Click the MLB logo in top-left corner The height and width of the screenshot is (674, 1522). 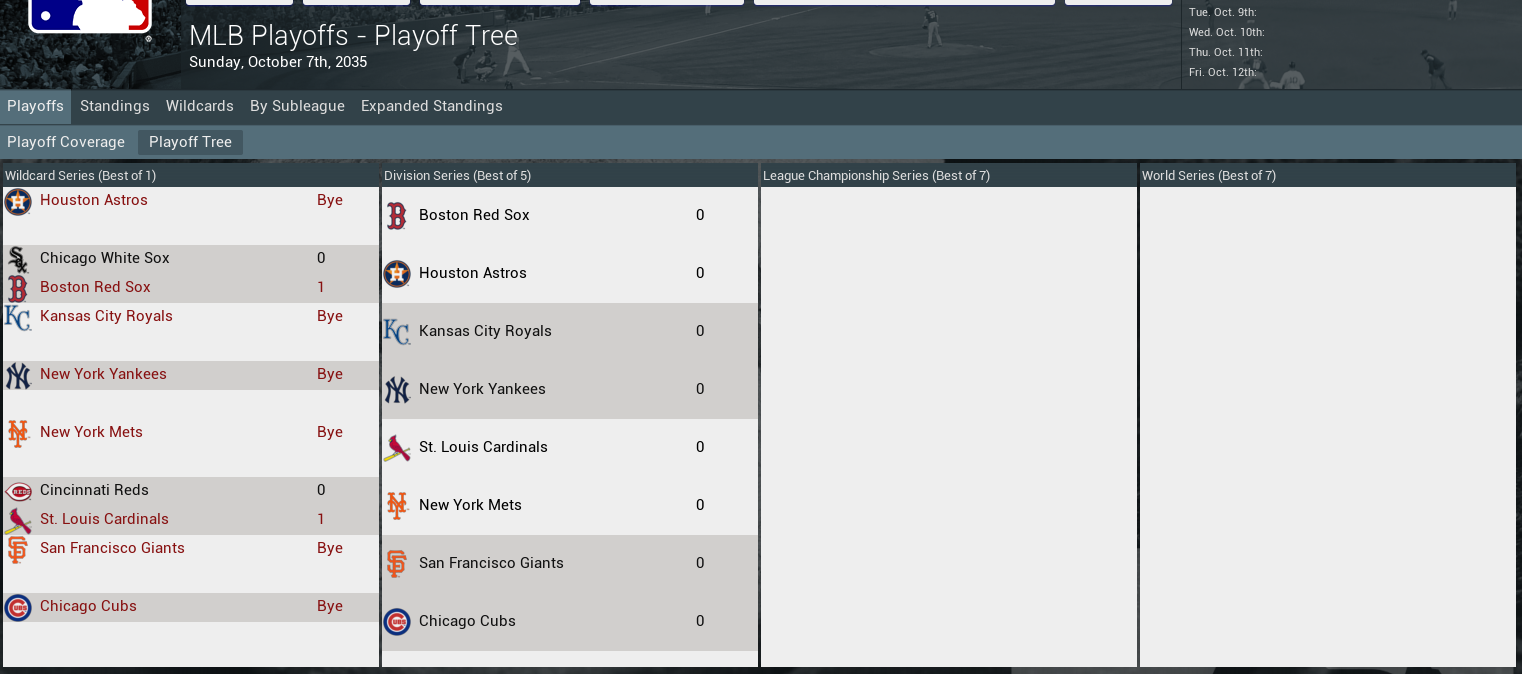[x=90, y=16]
